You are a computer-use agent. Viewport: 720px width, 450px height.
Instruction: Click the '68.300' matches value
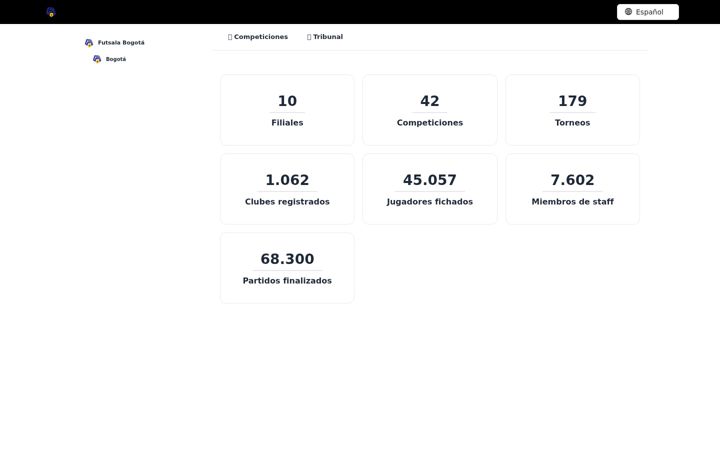[287, 259]
